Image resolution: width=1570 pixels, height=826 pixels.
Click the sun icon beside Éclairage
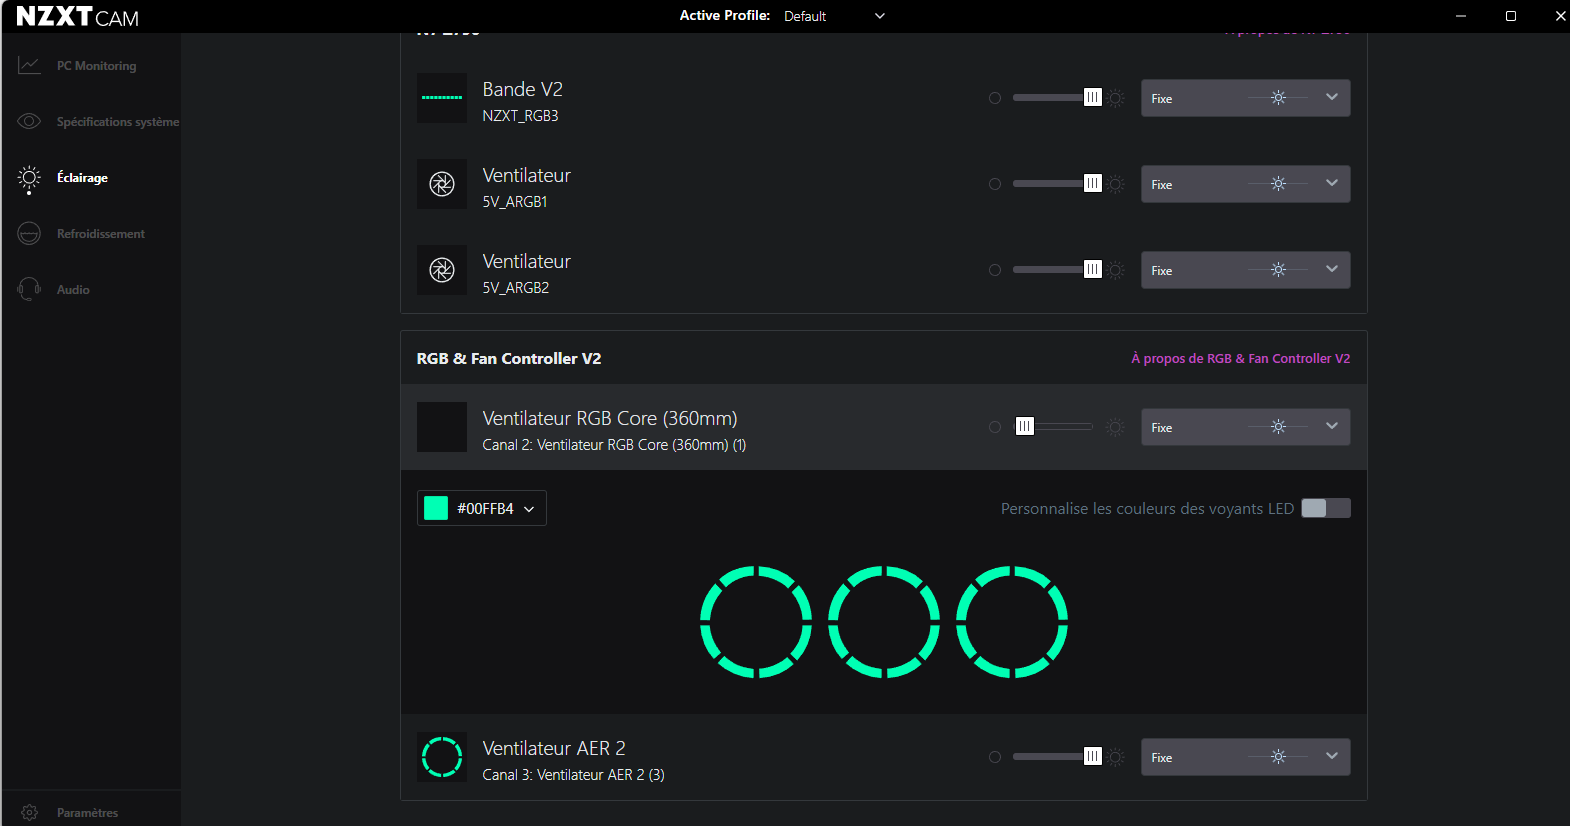[29, 179]
